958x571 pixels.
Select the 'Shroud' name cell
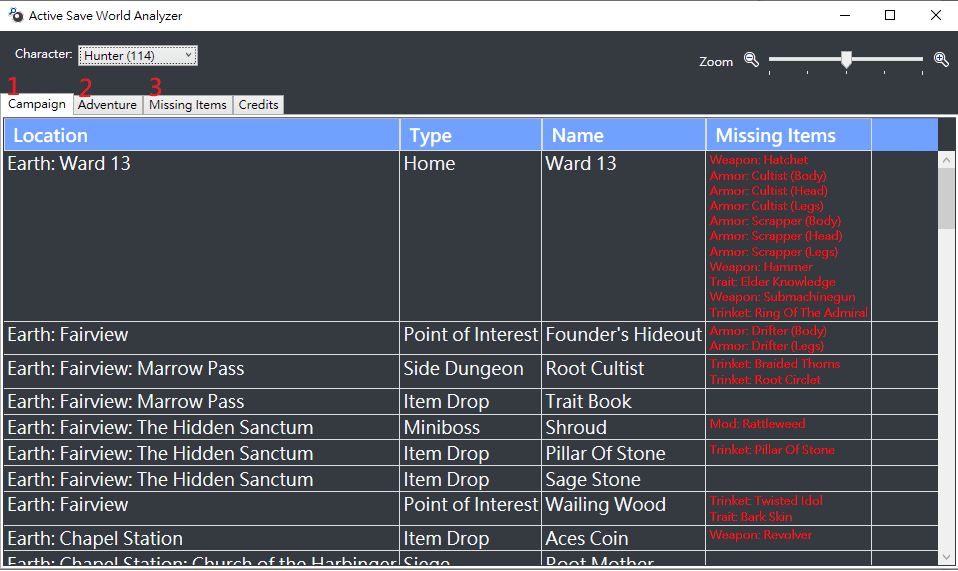click(x=624, y=427)
